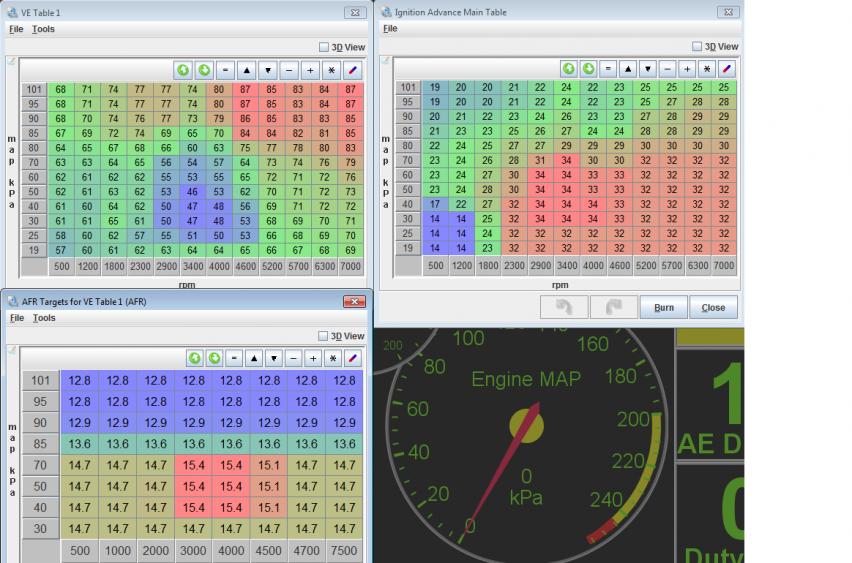Click down triangle arrow in Ignition Advance toolbar
Image resolution: width=852 pixels, height=563 pixels.
click(648, 69)
